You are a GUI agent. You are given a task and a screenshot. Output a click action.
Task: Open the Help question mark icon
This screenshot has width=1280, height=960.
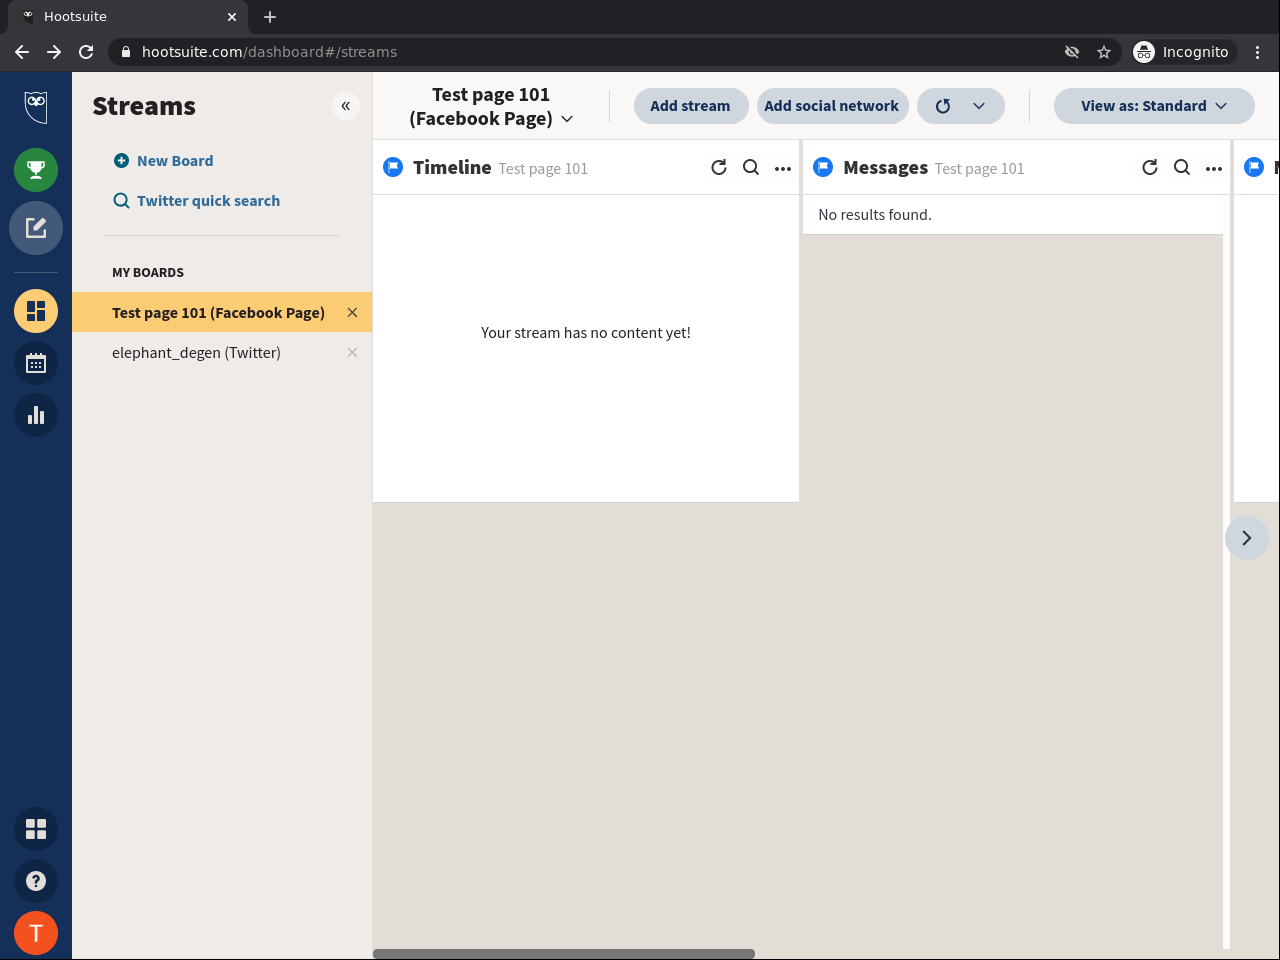point(36,881)
